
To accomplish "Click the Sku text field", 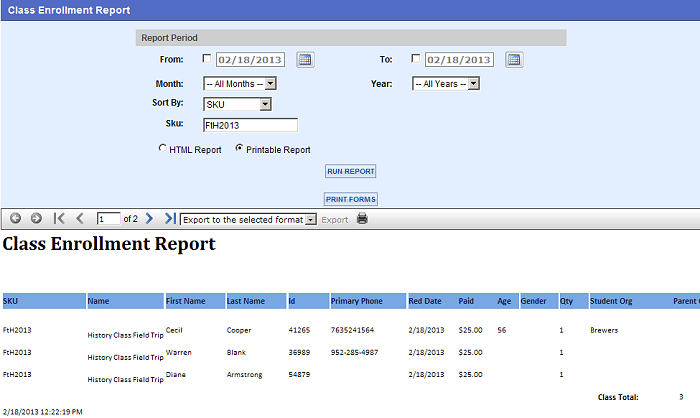I will coord(250,125).
